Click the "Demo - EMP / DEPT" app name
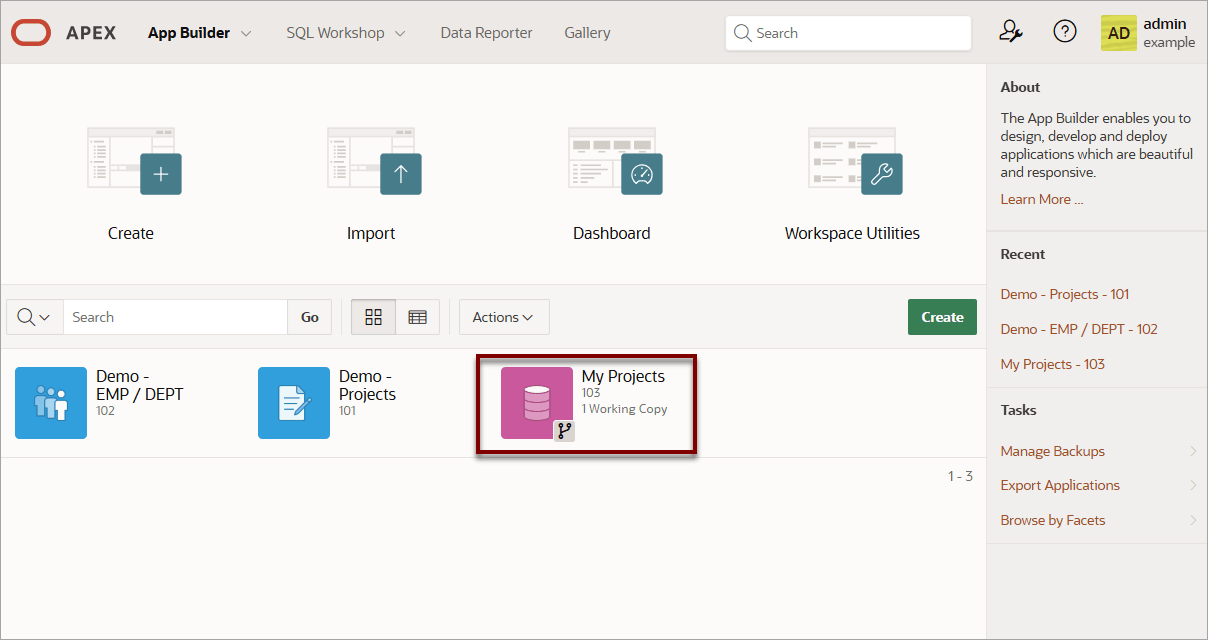This screenshot has height=640, width=1208. point(140,385)
